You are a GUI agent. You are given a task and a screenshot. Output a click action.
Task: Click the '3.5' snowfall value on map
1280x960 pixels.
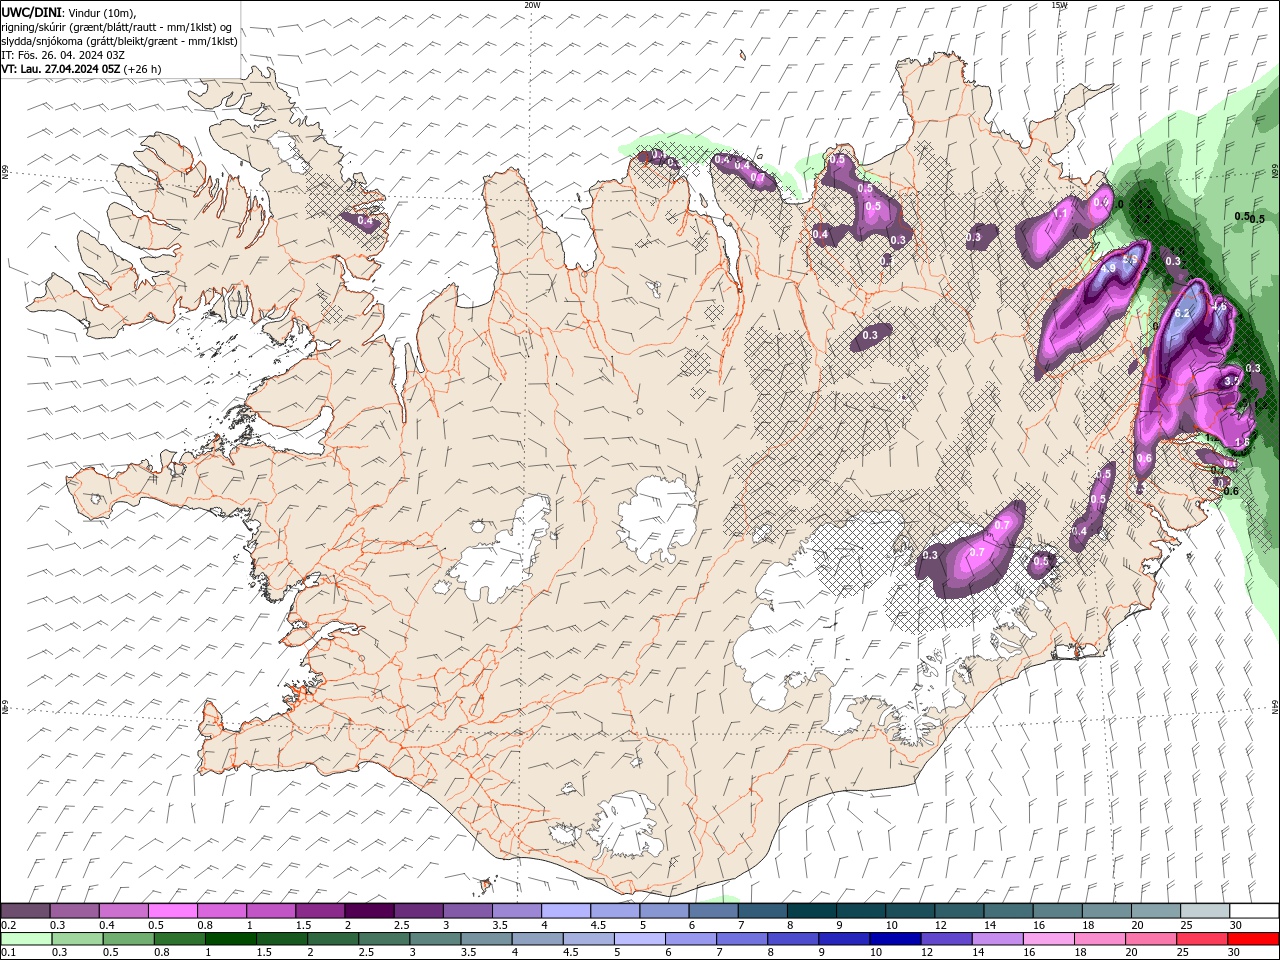(1232, 381)
